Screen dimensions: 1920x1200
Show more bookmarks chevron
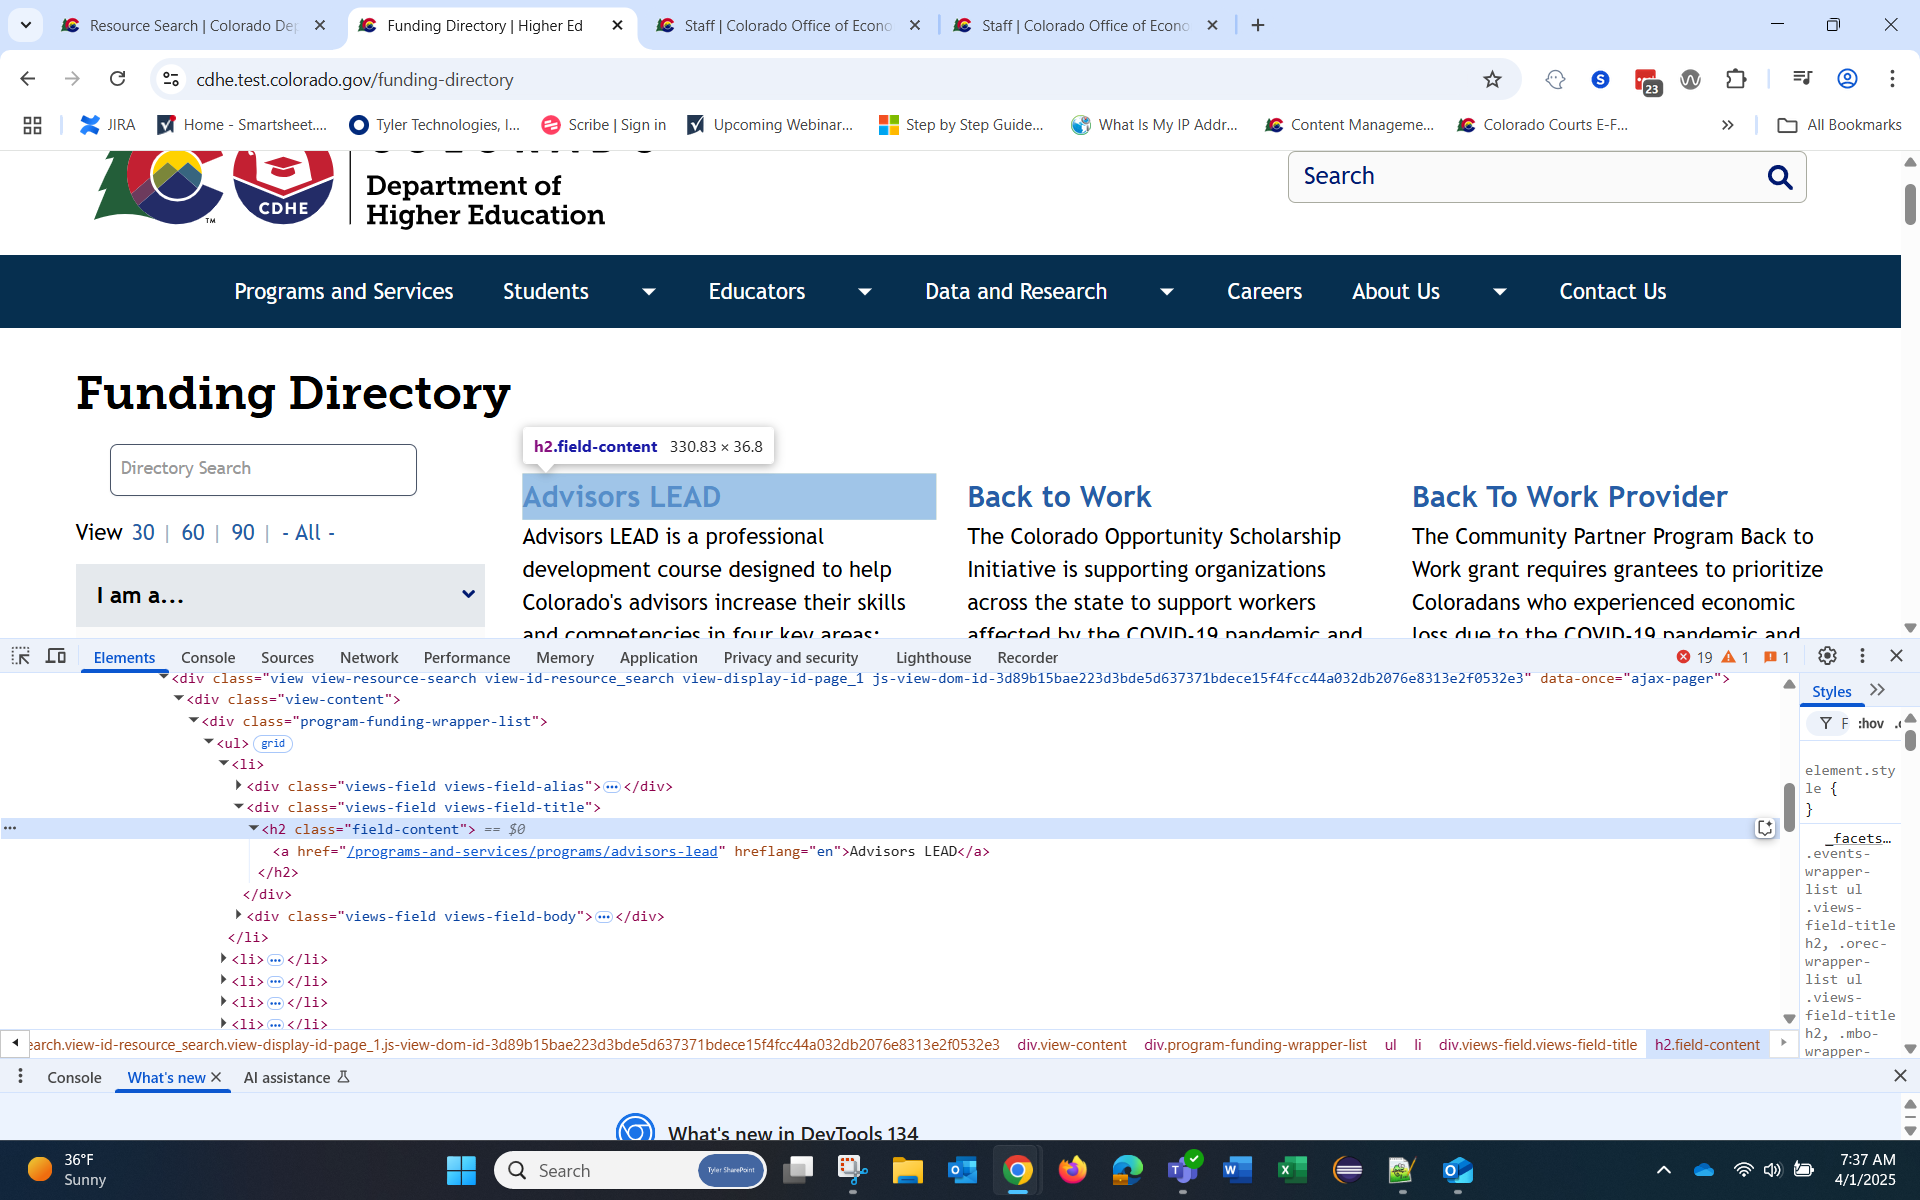click(x=1728, y=125)
